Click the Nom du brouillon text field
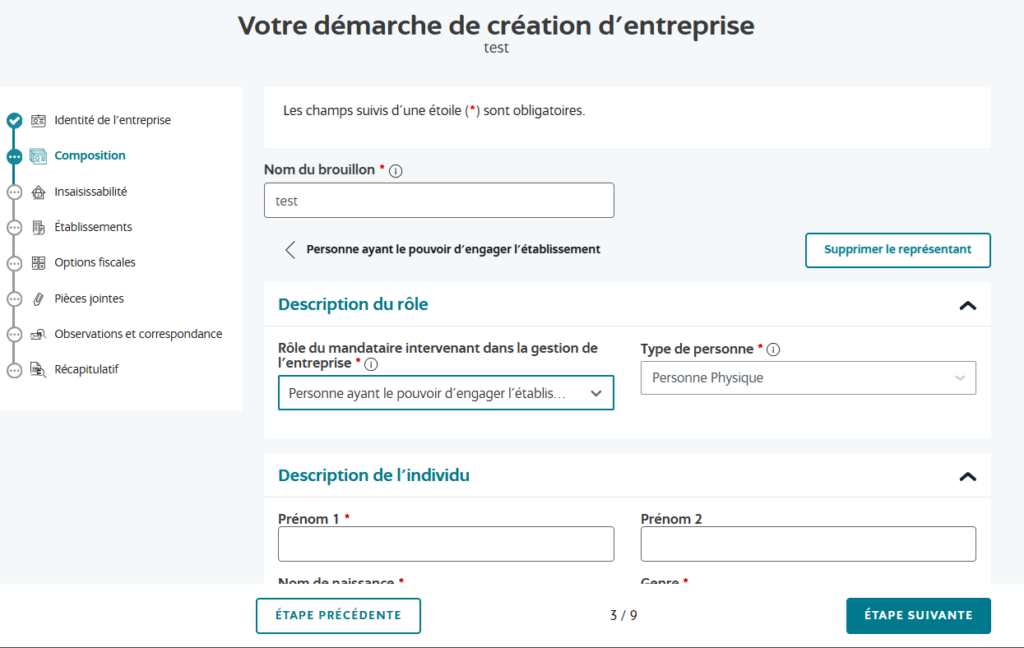This screenshot has width=1024, height=648. pyautogui.click(x=439, y=201)
